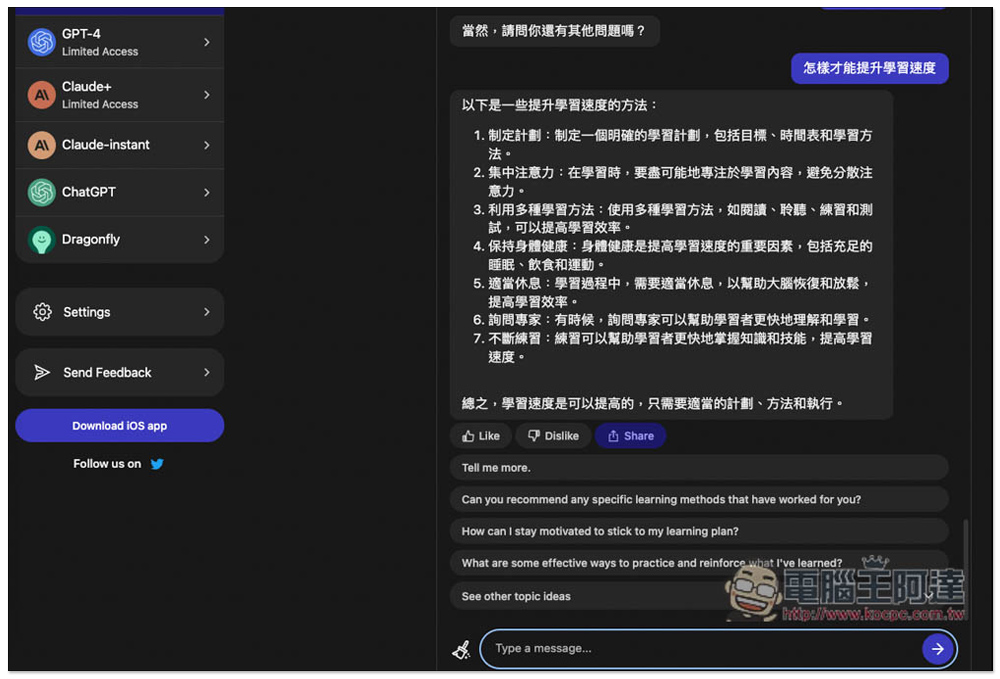This screenshot has width=1000, height=679.
Task: Click list item 6 '詢問專家' in the response
Action: [672, 320]
